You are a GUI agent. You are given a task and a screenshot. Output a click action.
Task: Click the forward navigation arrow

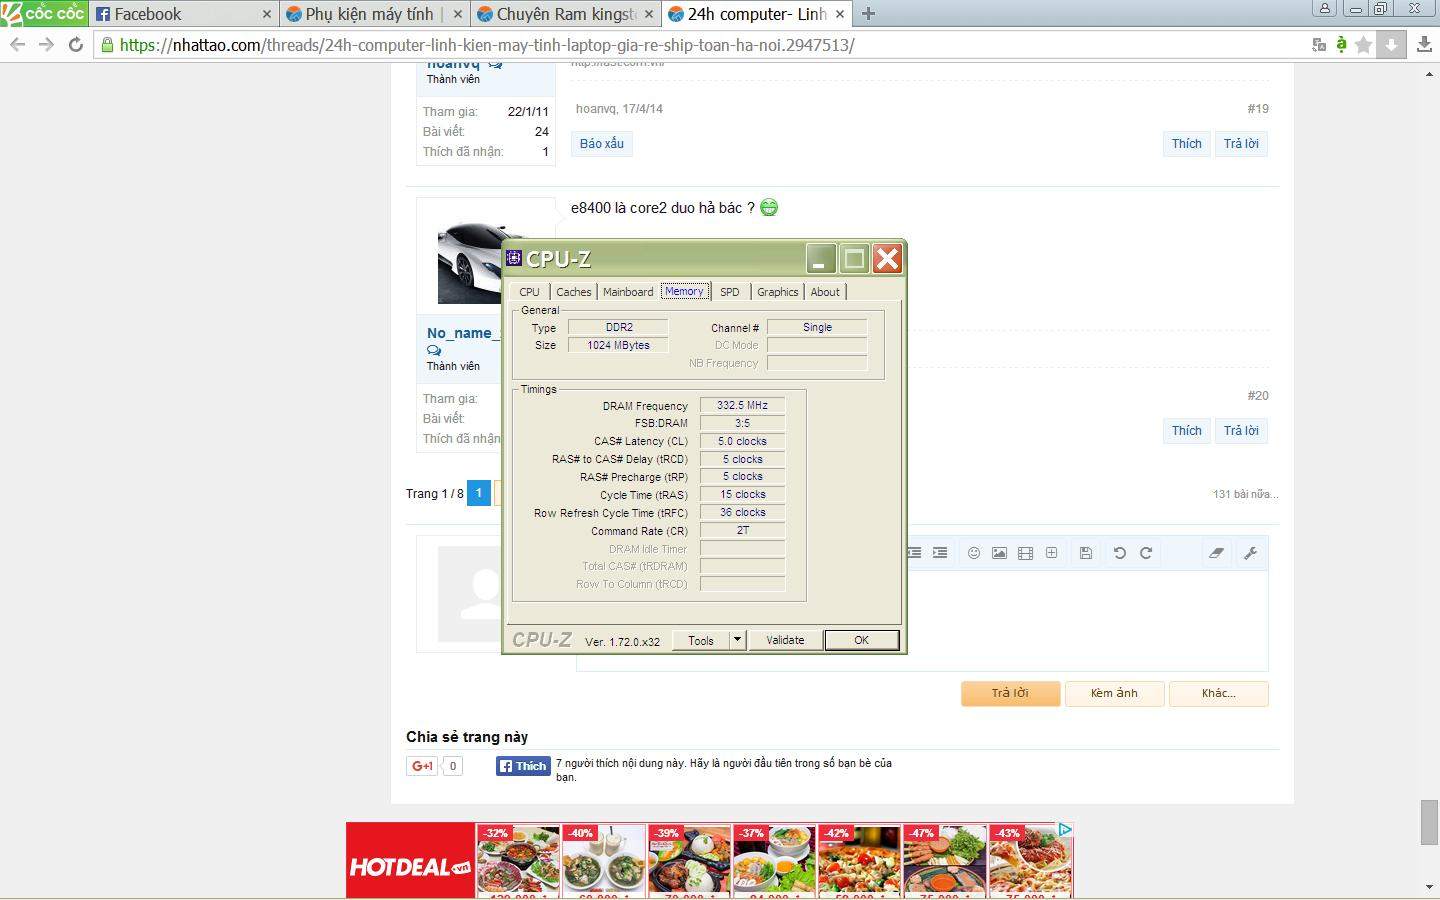pyautogui.click(x=46, y=44)
